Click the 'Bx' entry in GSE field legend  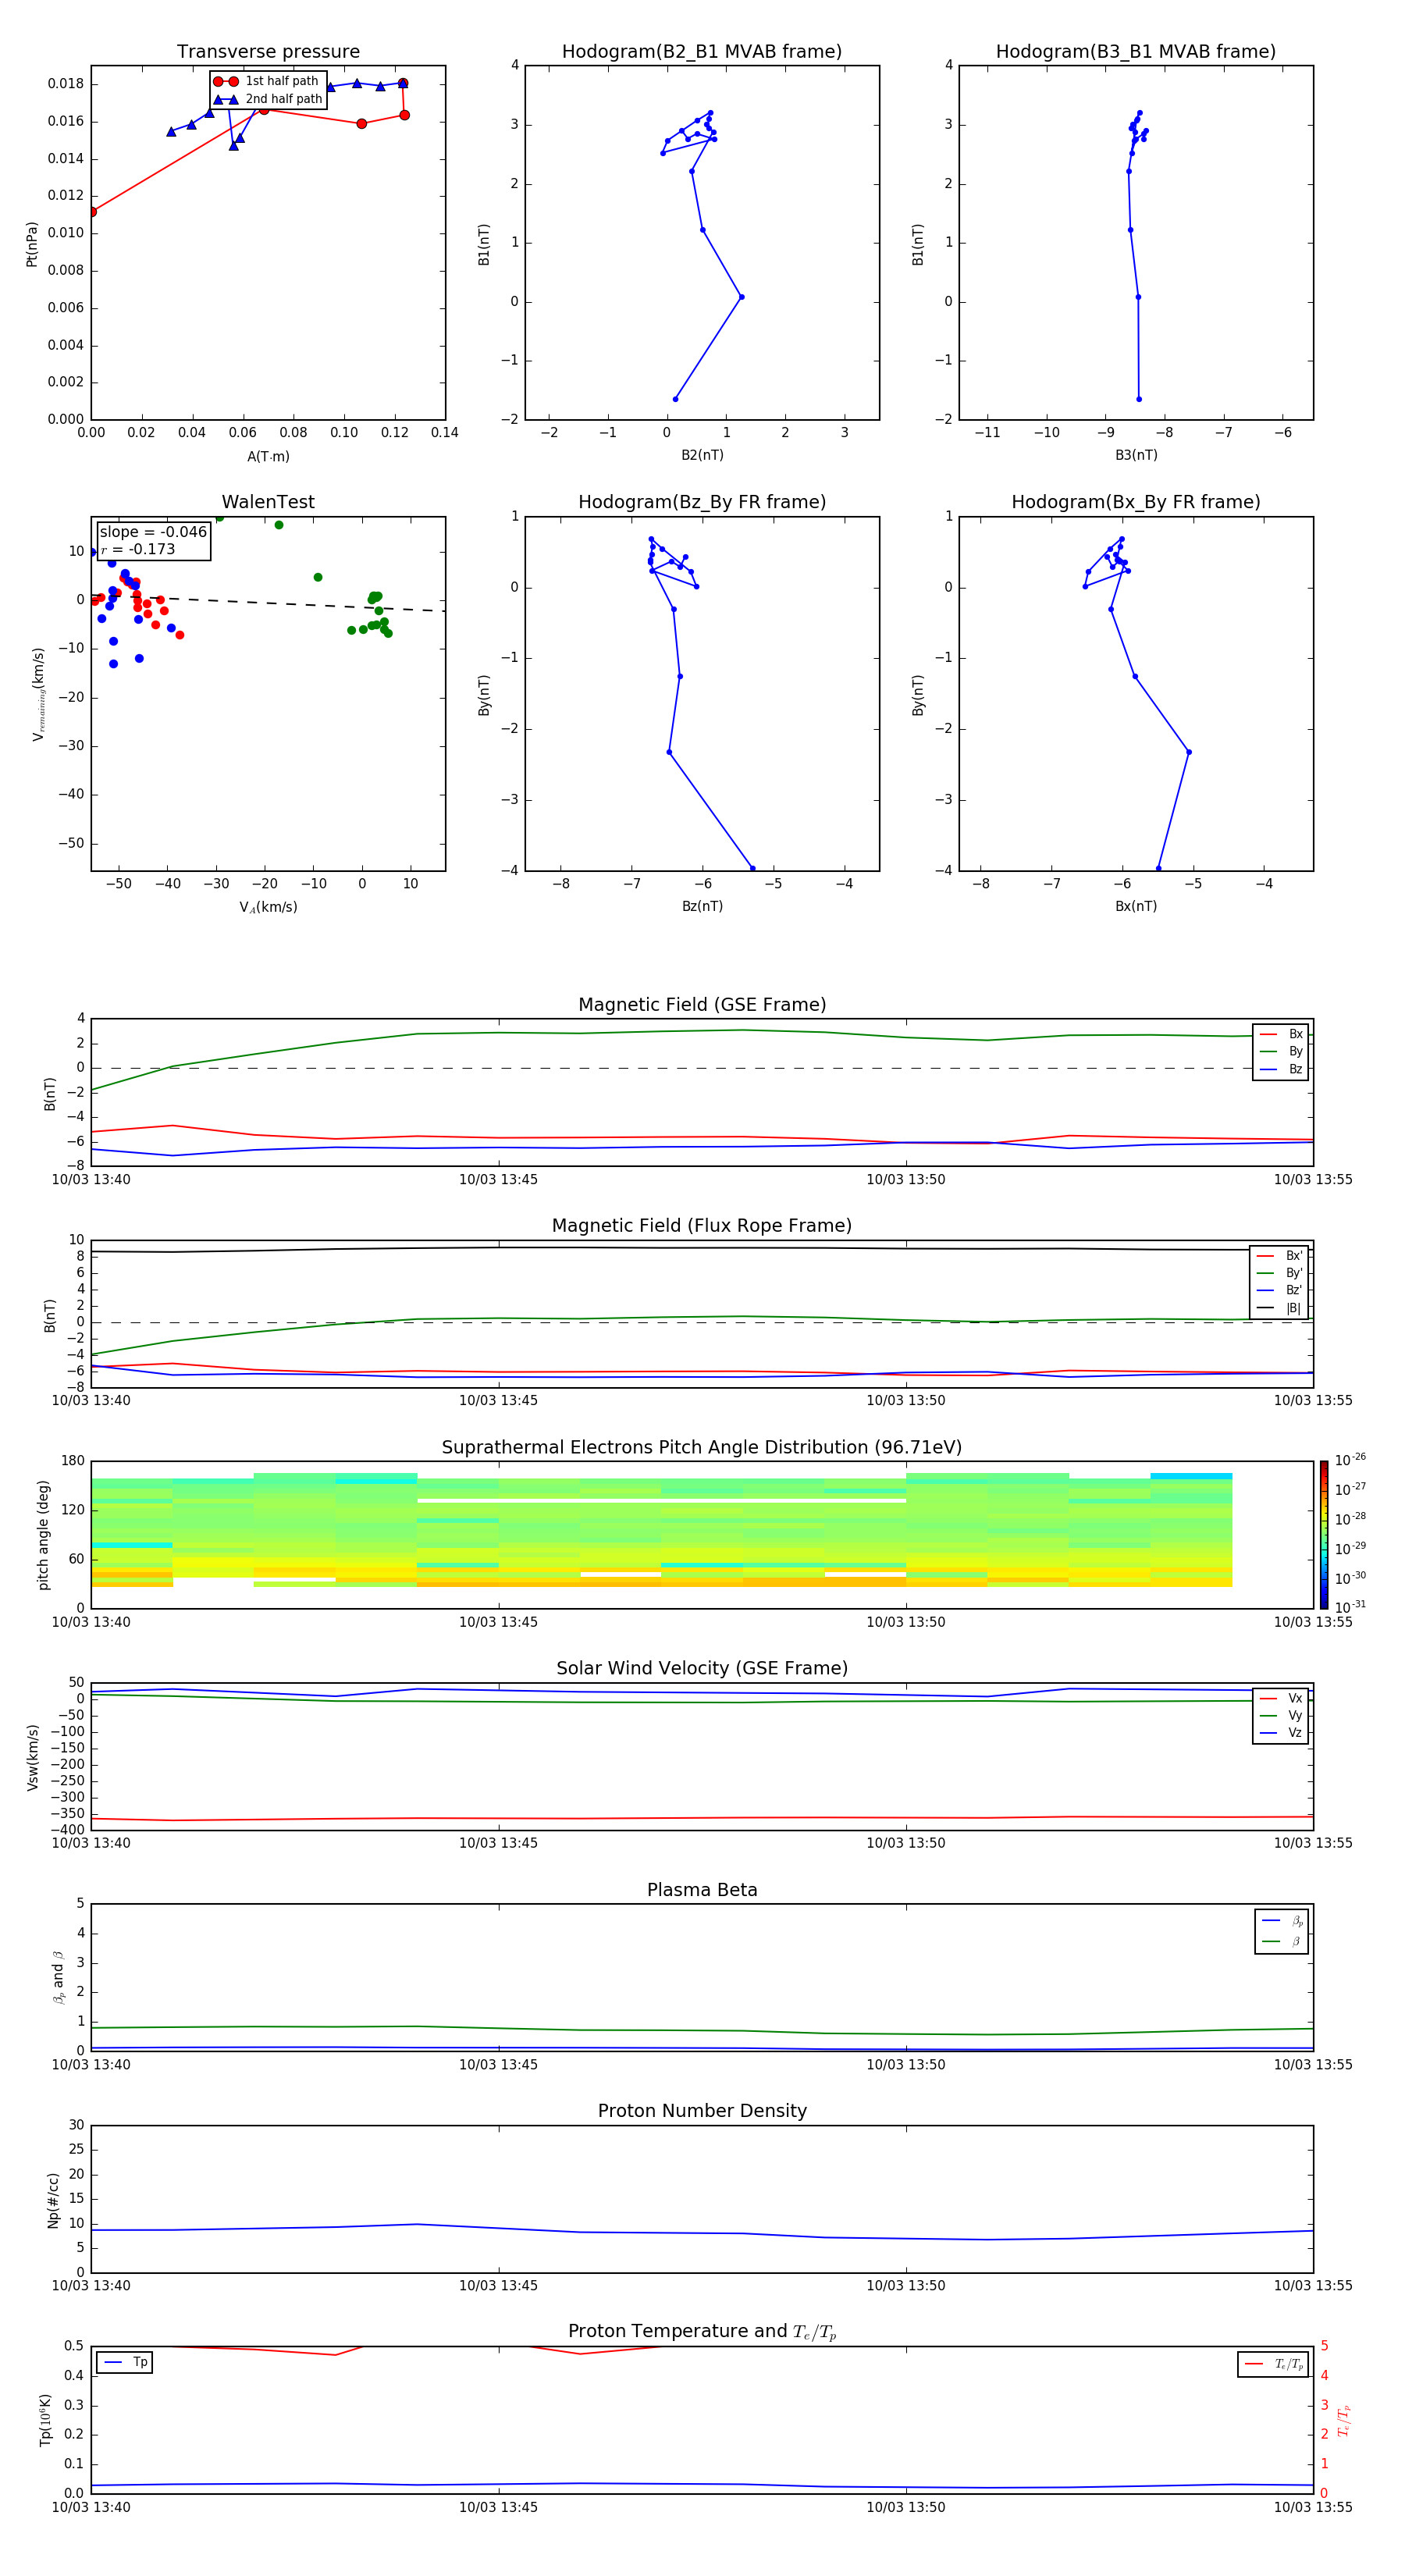coord(1281,1034)
